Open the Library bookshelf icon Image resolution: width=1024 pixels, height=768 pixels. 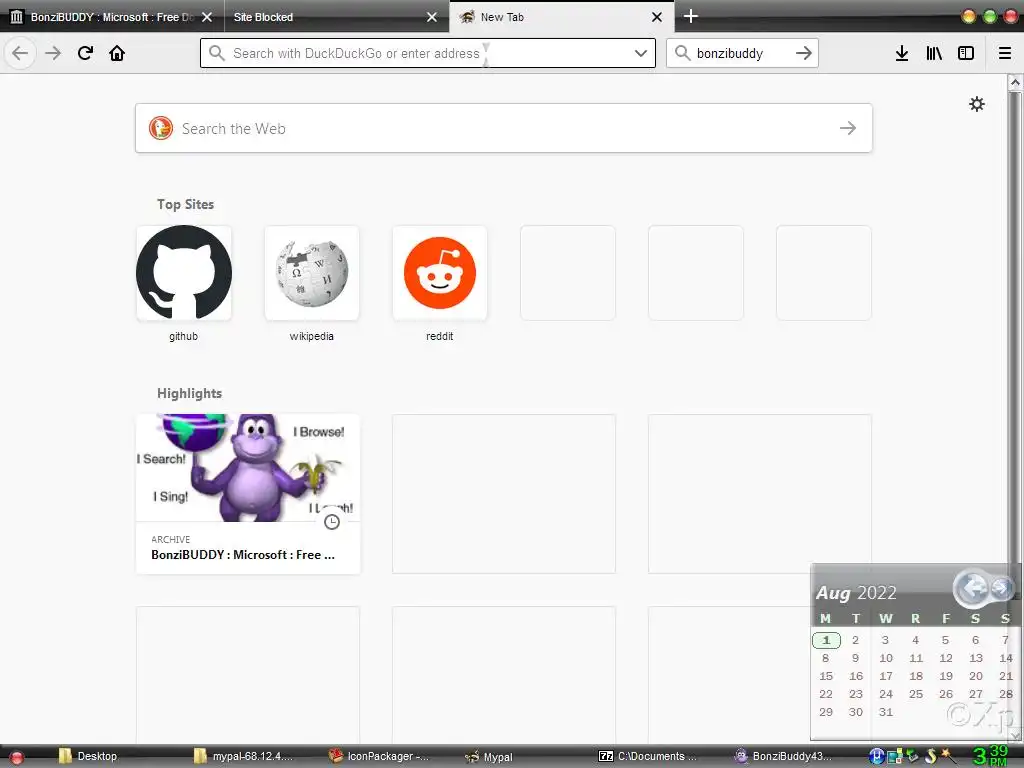coord(934,53)
